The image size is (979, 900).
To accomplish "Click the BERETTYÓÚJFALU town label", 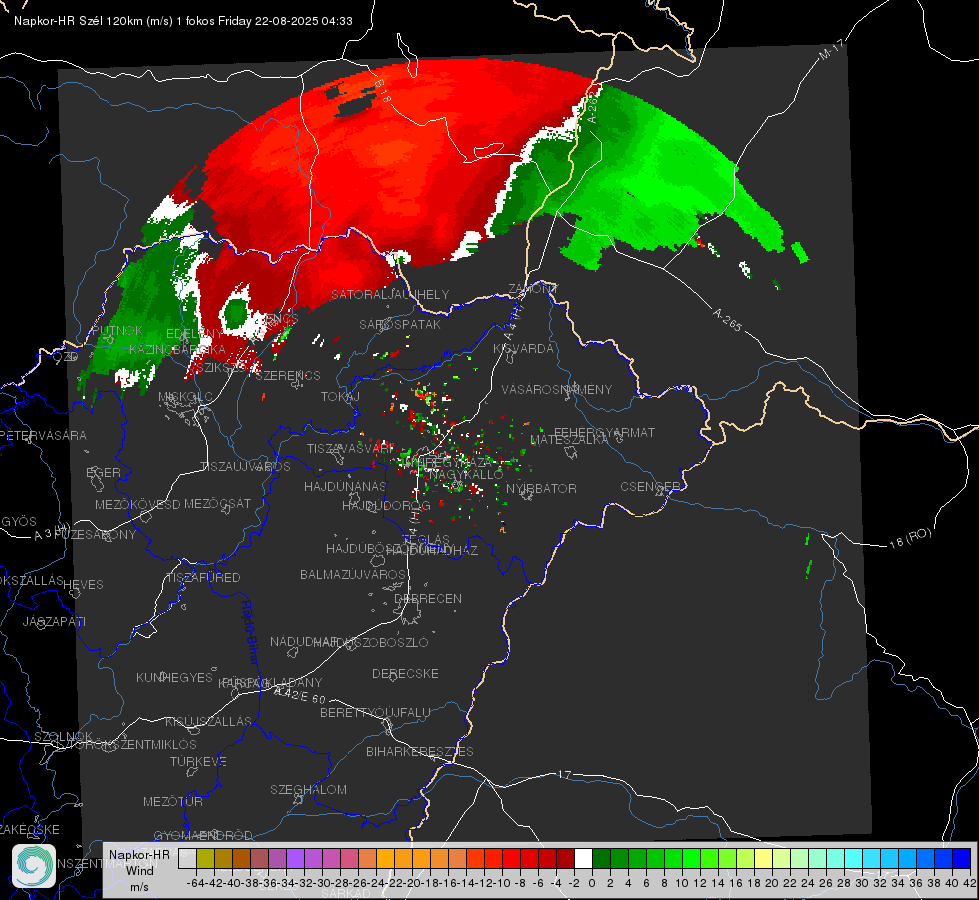I will [x=375, y=713].
